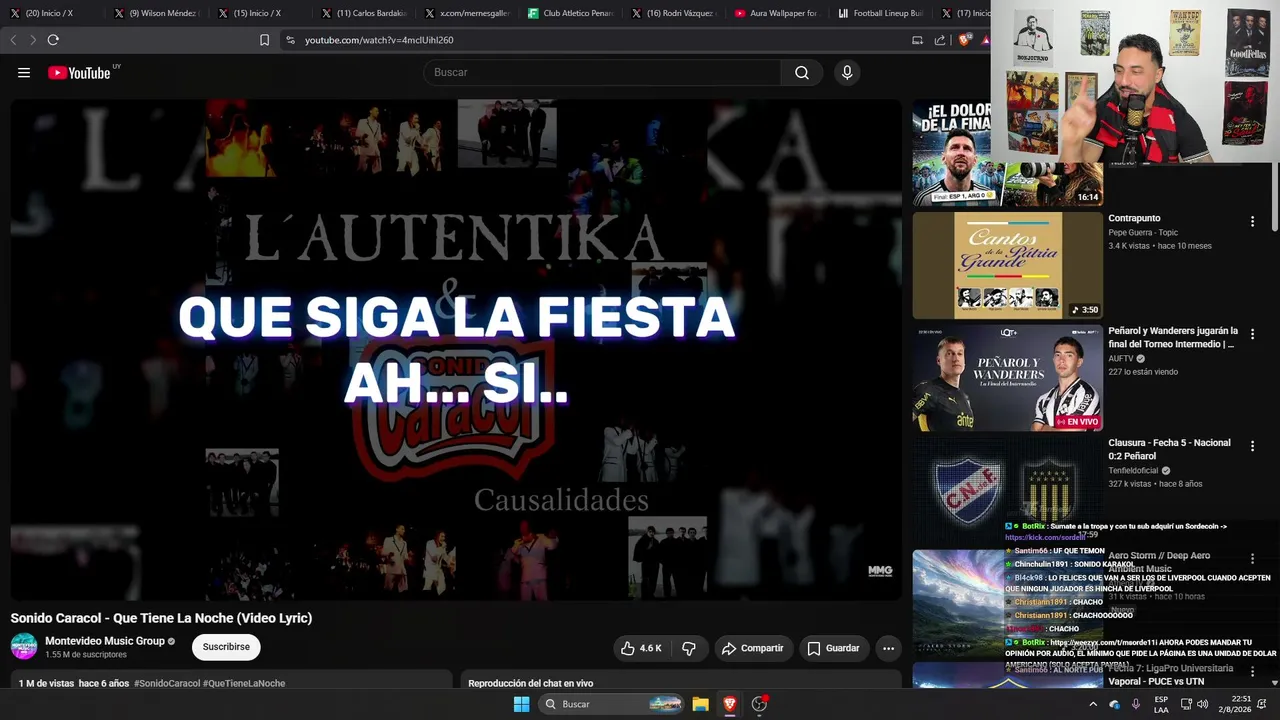1280x720 pixels.
Task: Open the AUFTV channel link
Action: (x=1121, y=358)
